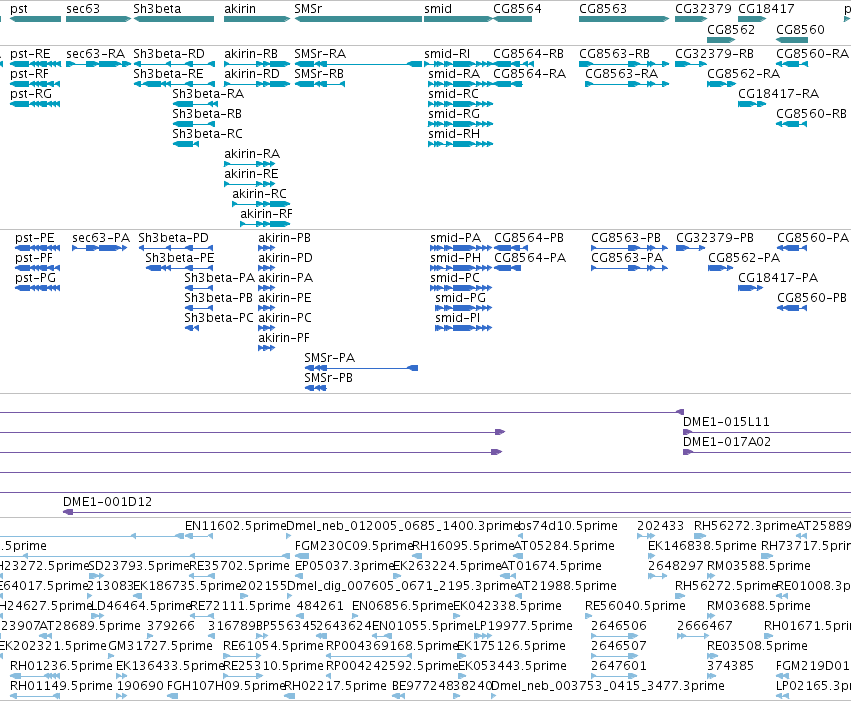This screenshot has width=851, height=701.
Task: Click EST EN11602.5prime
Action: [236, 526]
